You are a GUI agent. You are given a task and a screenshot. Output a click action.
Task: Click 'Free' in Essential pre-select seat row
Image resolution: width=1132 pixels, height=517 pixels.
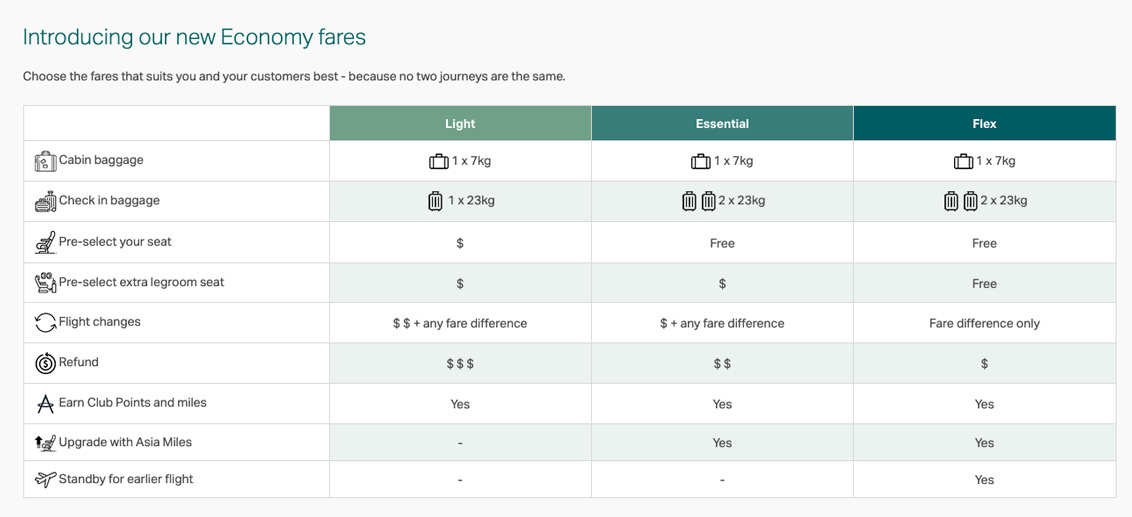(x=722, y=243)
